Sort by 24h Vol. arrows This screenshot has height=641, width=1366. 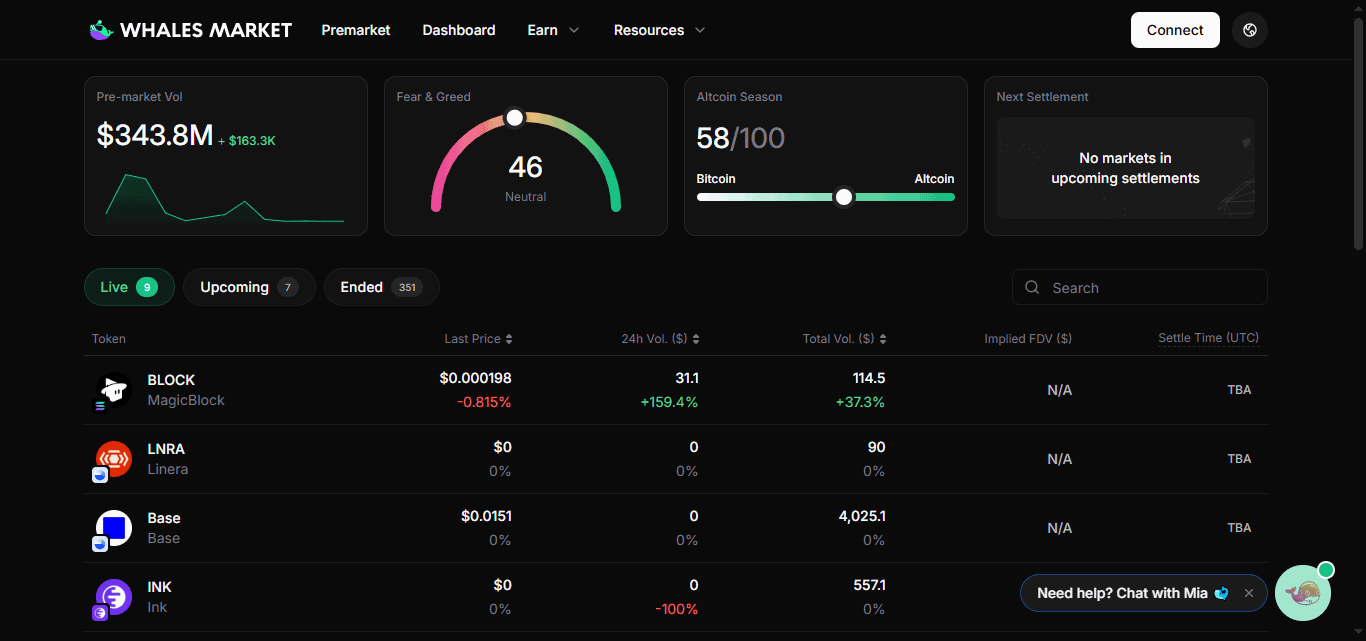click(696, 339)
